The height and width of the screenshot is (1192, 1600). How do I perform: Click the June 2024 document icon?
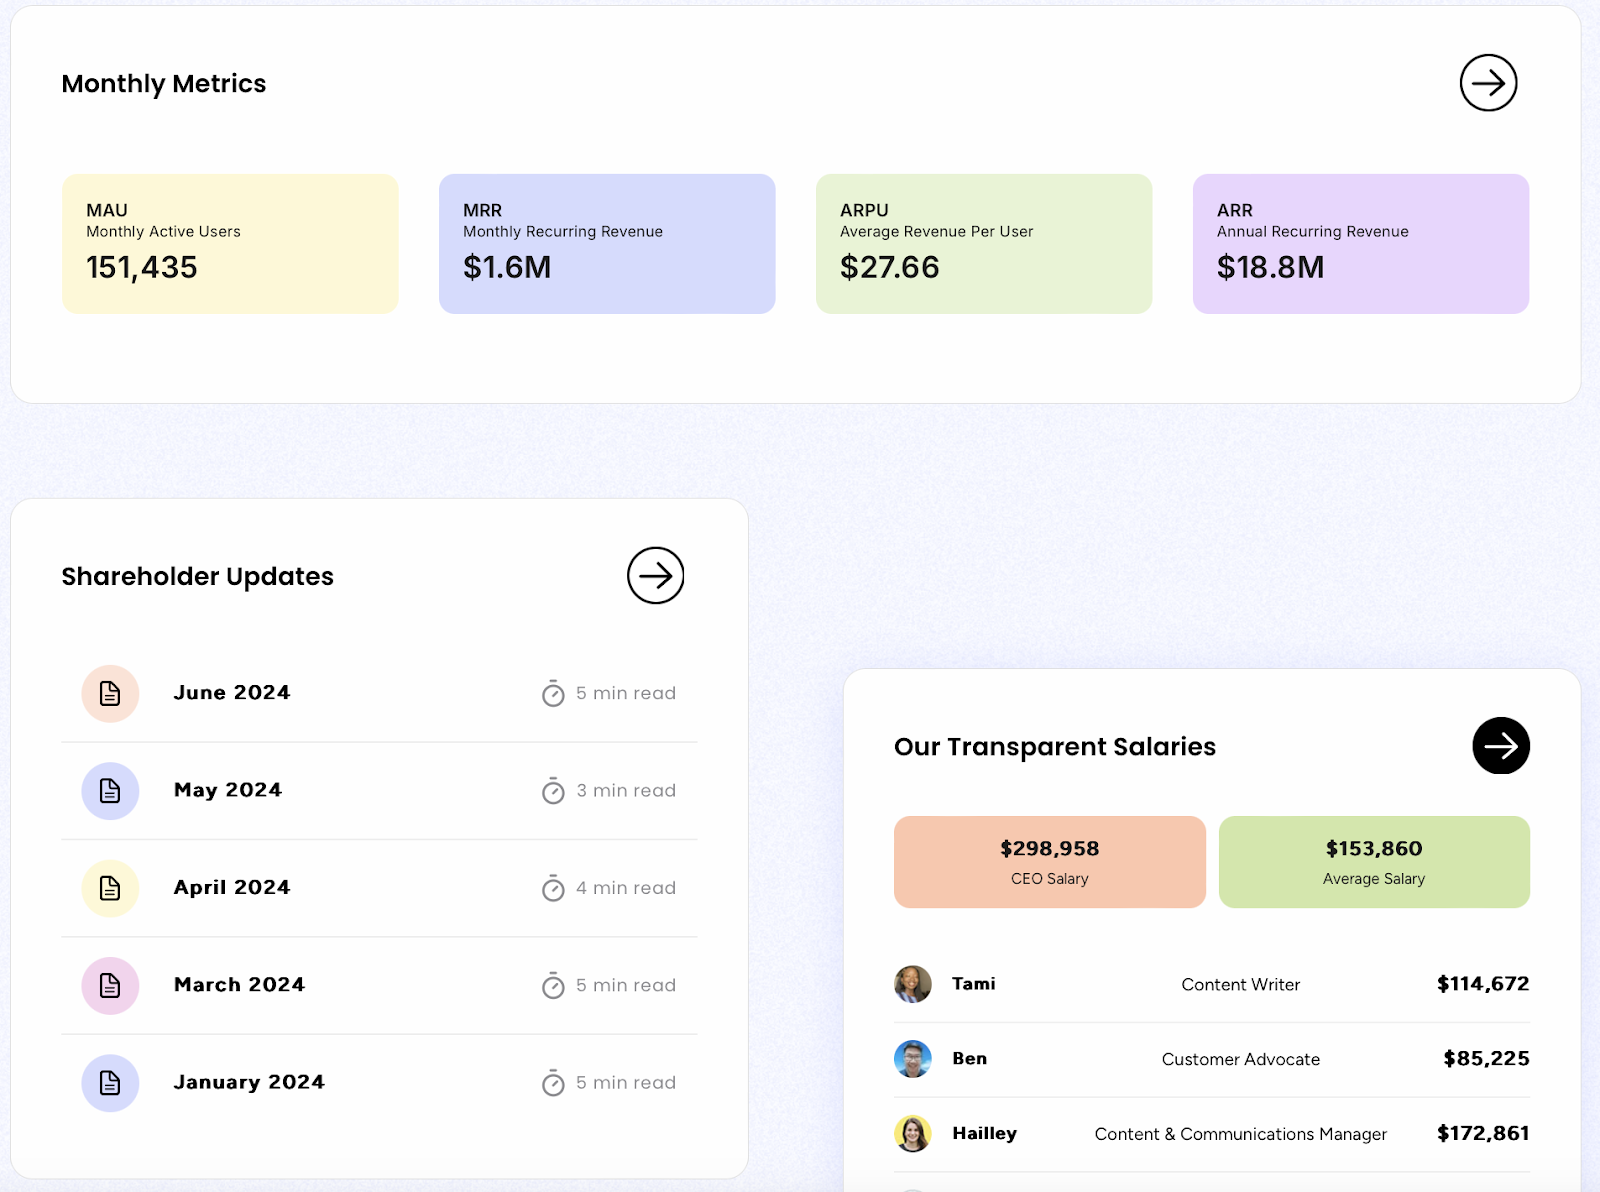tap(110, 694)
